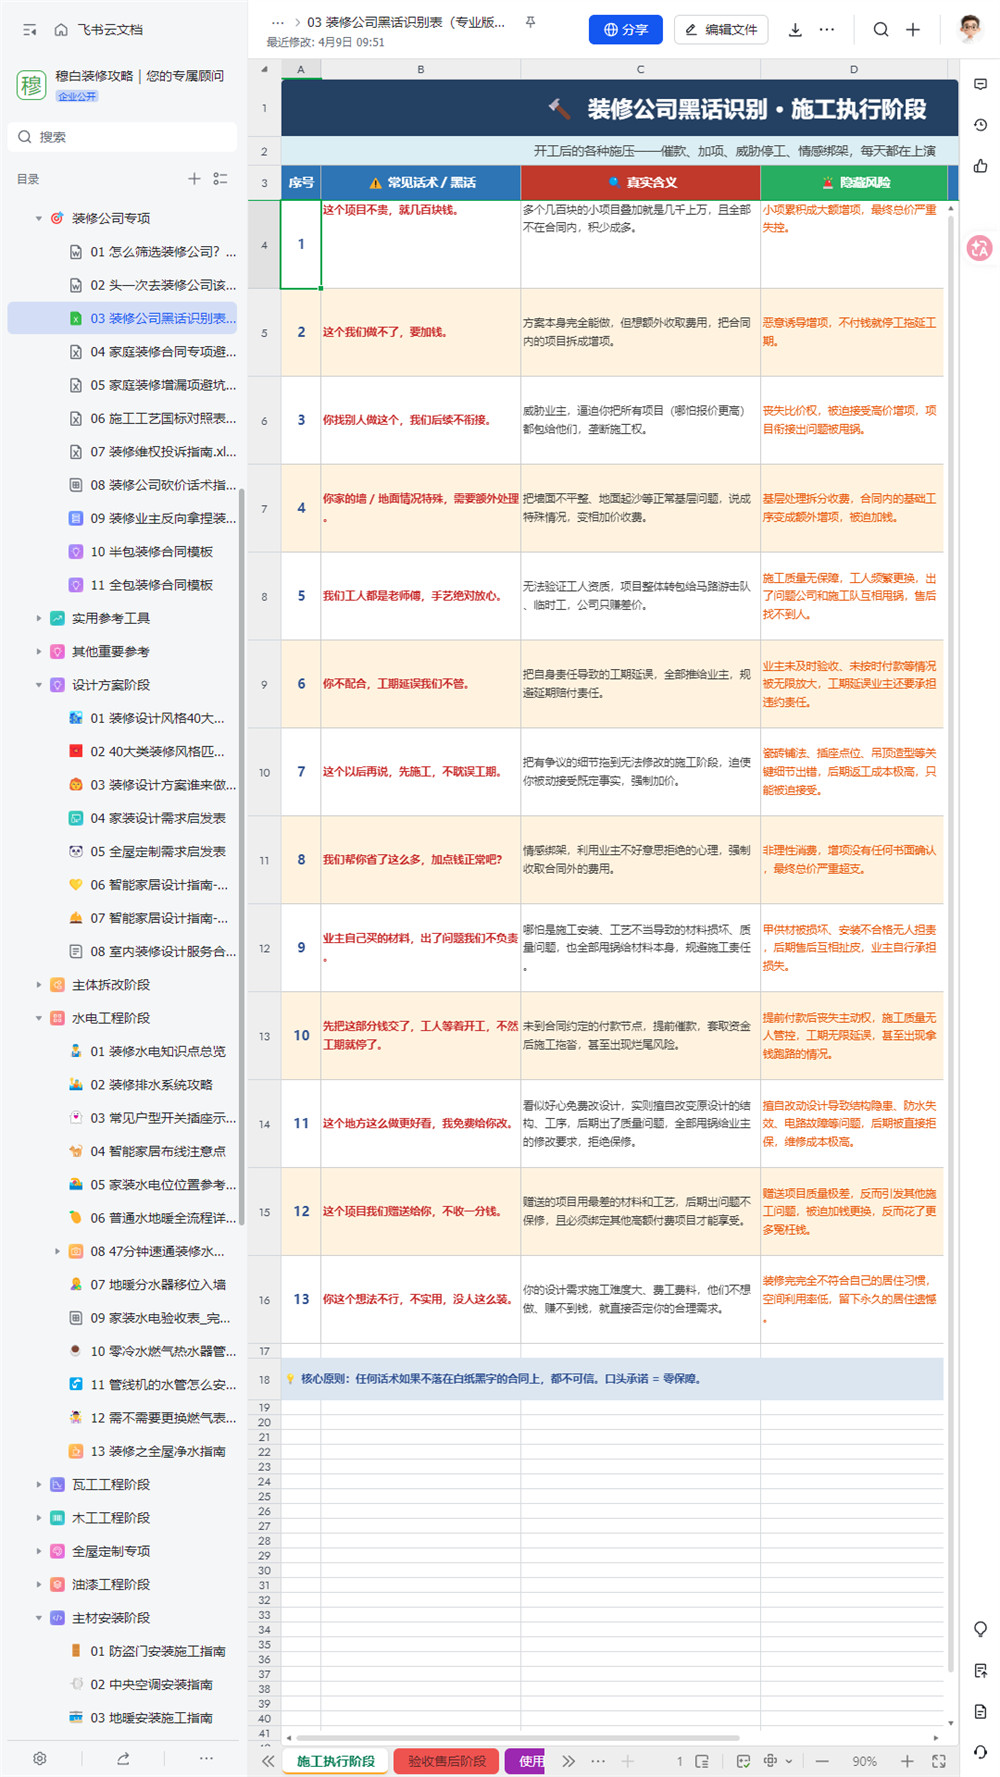Expand the 实用参考工具 folder

click(x=39, y=618)
